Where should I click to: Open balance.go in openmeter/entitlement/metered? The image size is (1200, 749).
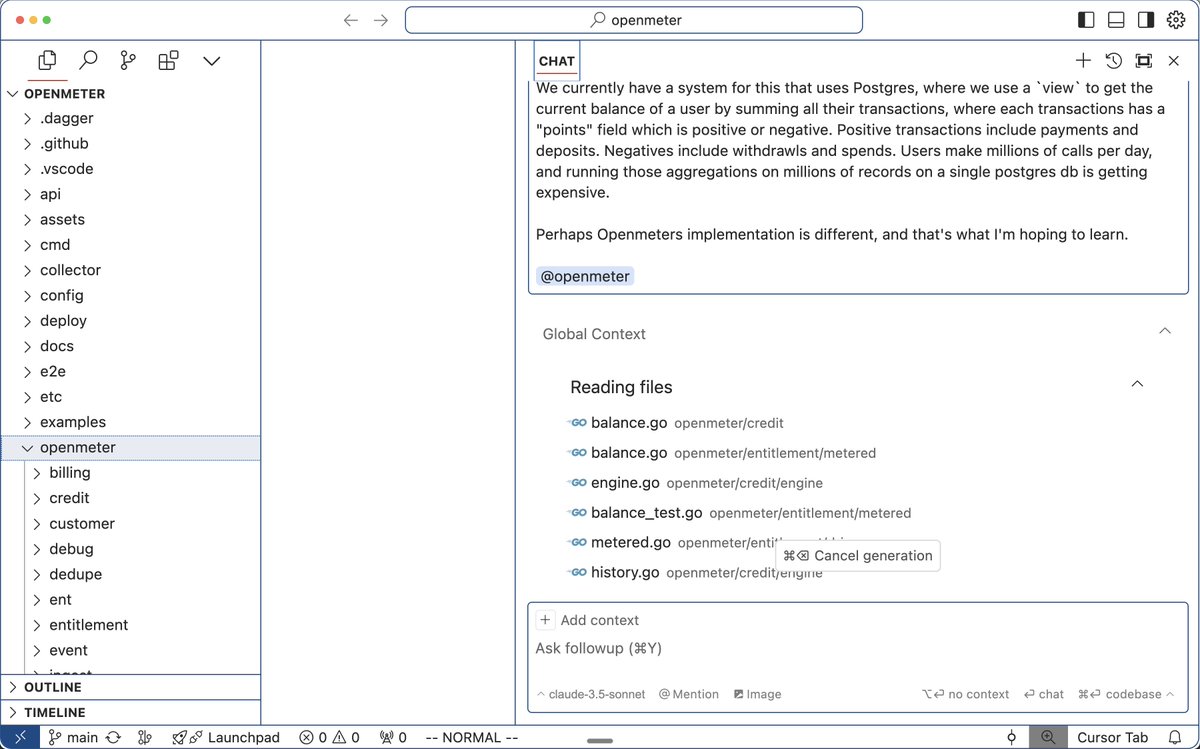[x=722, y=453]
